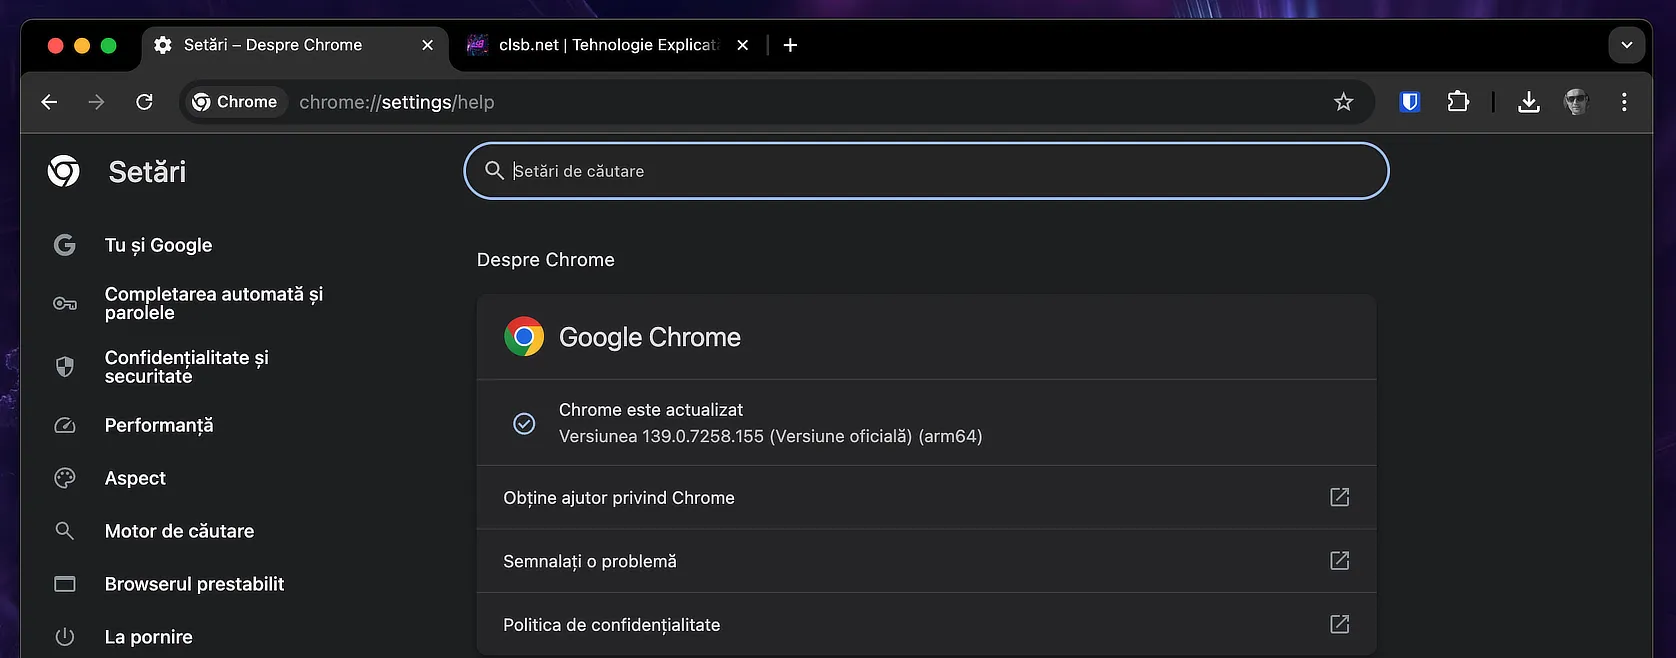The width and height of the screenshot is (1676, 658).
Task: Click the update checkmark status icon
Action: [x=524, y=423]
